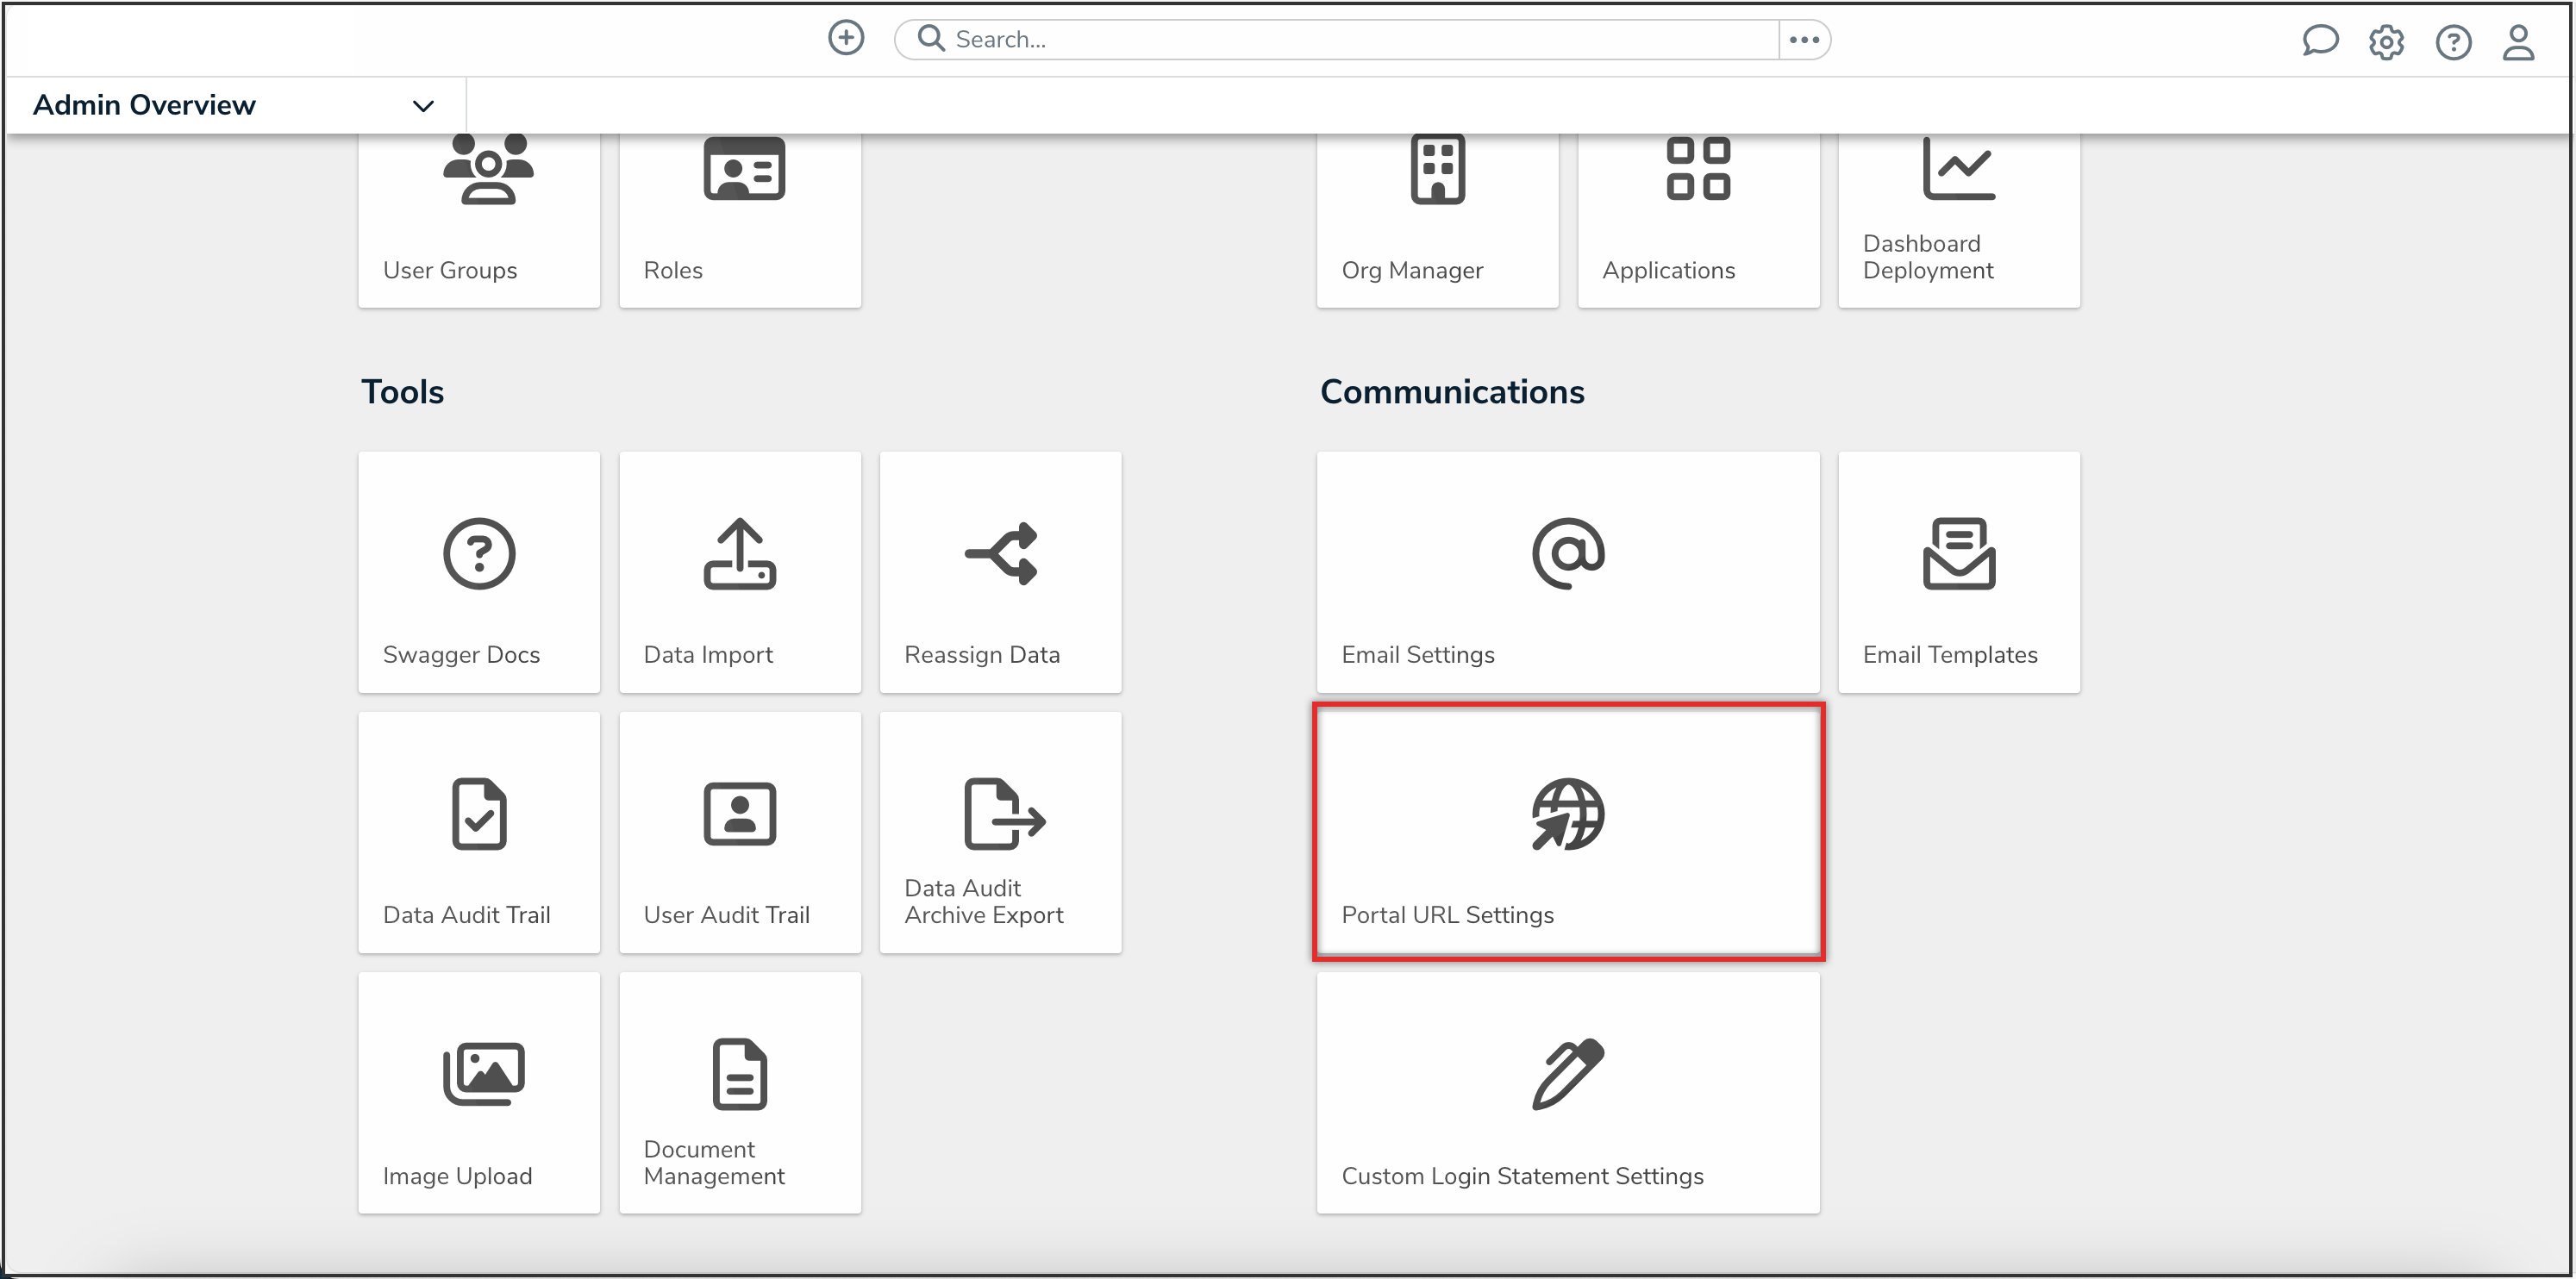Viewport: 2576px width, 1279px height.
Task: Open Document Management
Action: point(740,1093)
